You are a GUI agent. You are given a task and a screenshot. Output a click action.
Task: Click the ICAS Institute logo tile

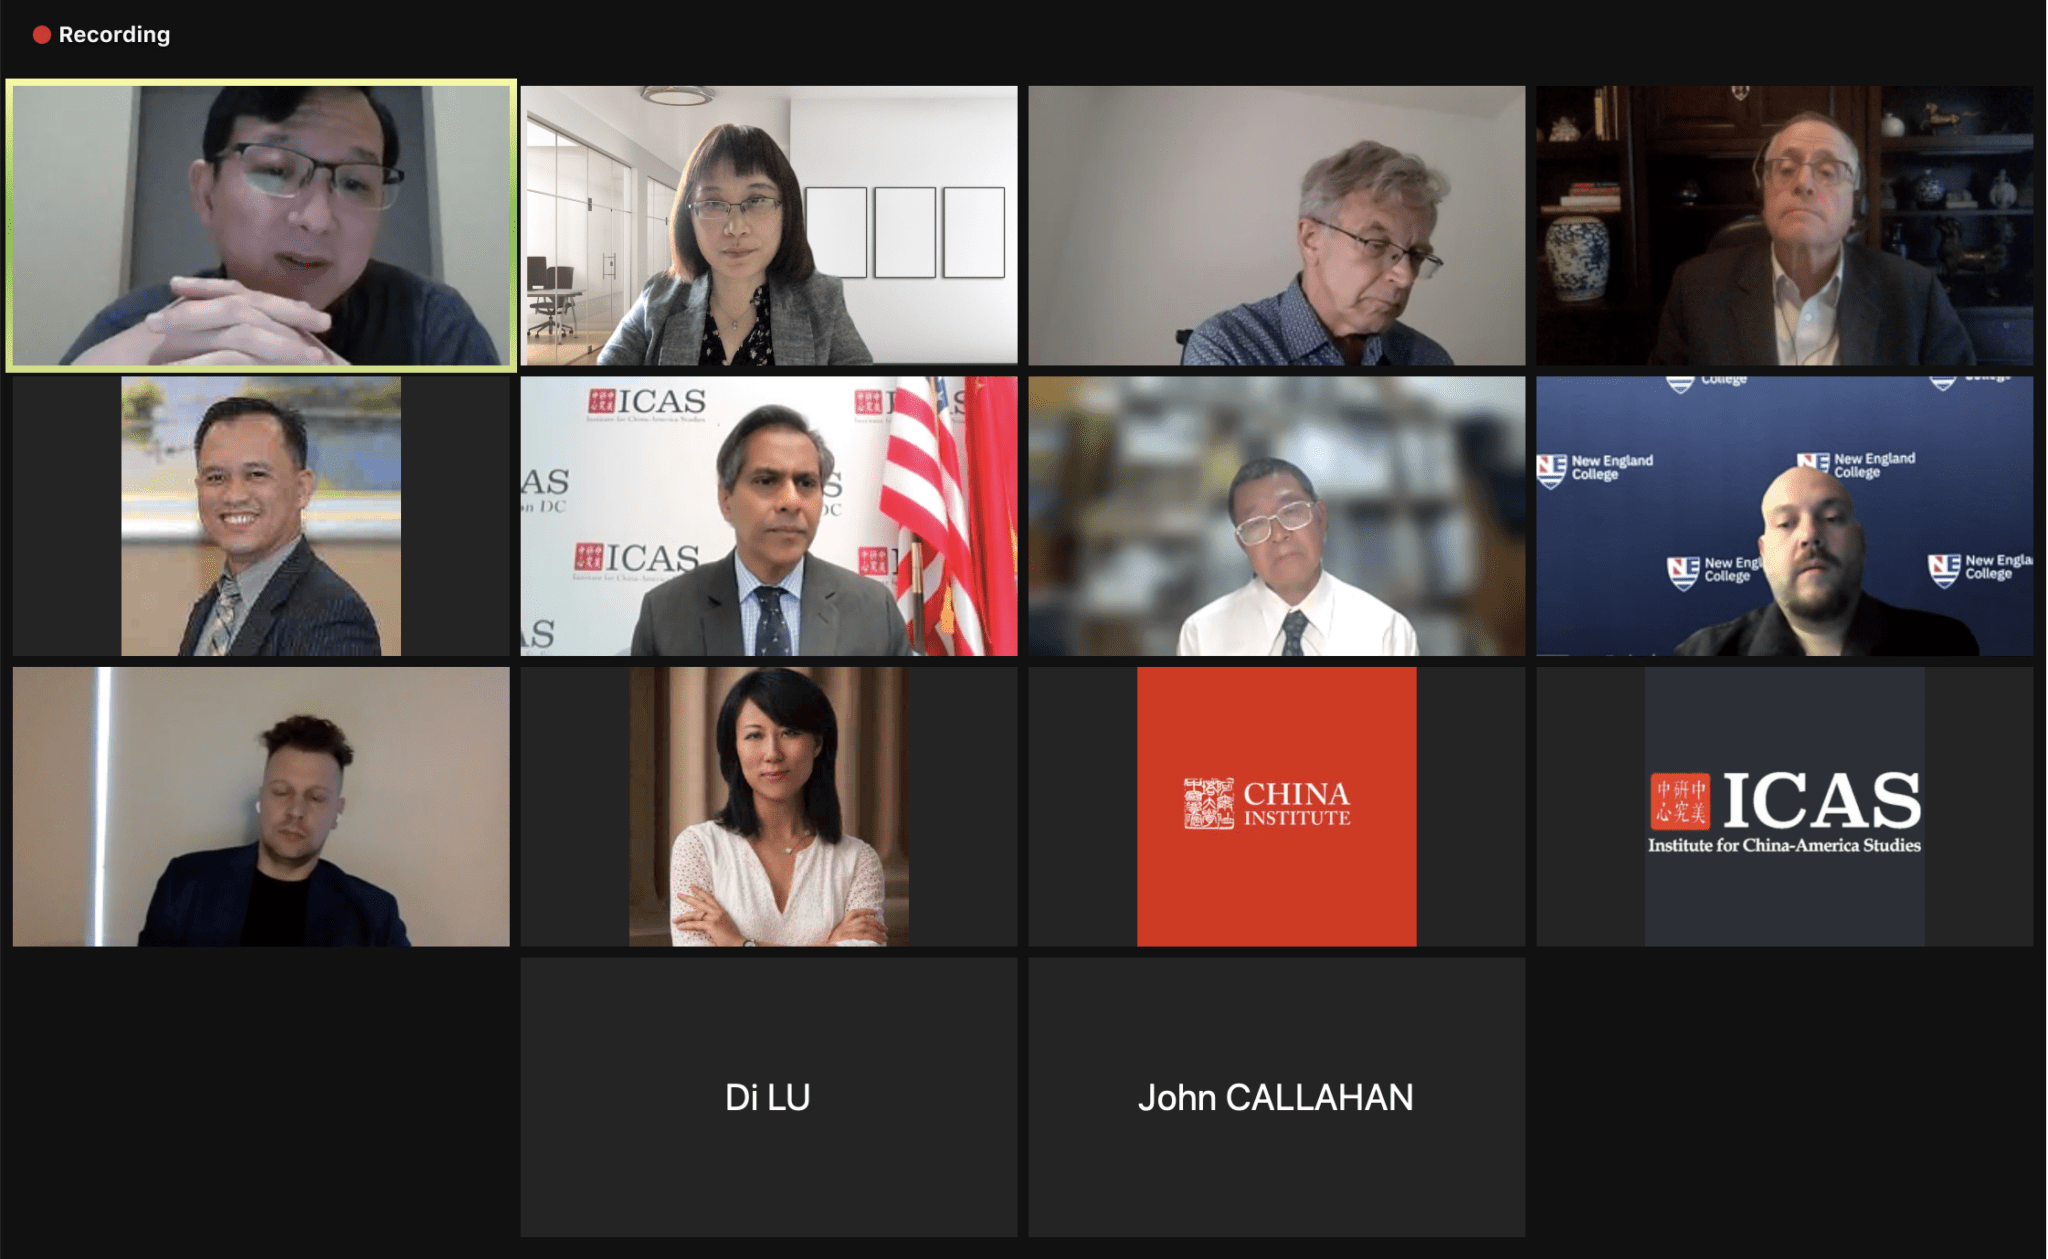pyautogui.click(x=1784, y=807)
